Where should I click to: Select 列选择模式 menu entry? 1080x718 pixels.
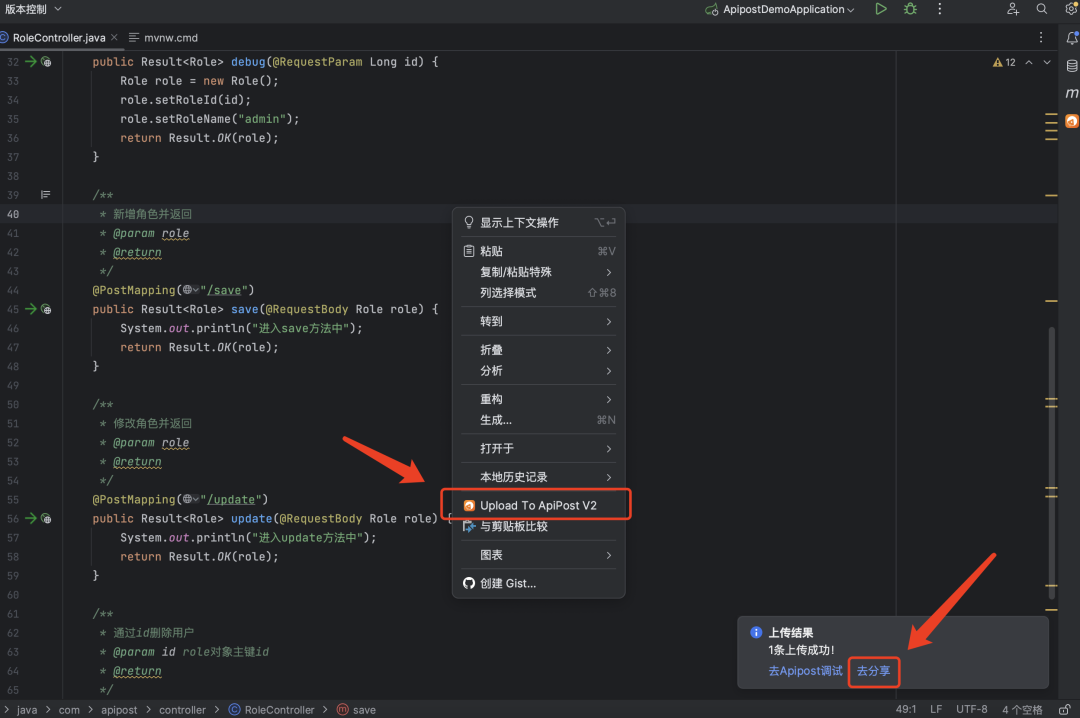click(x=539, y=293)
